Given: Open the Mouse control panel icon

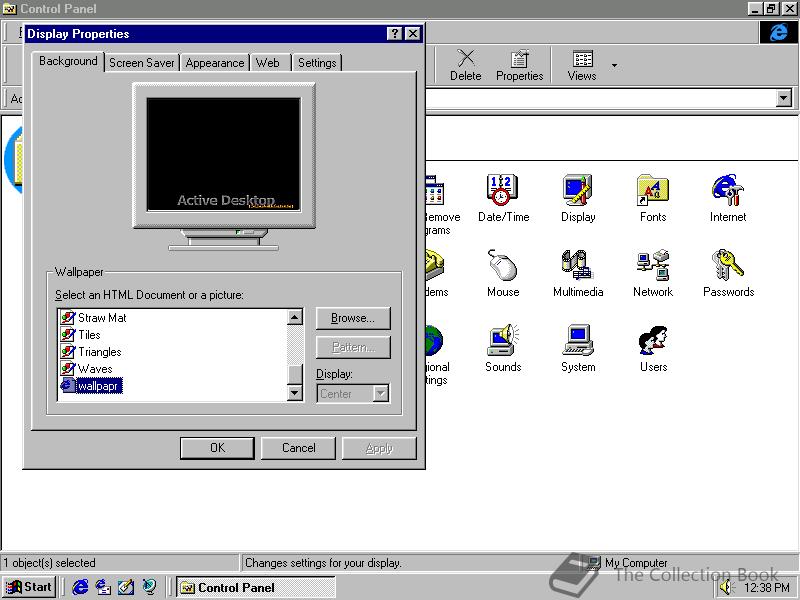Looking at the screenshot, I should point(503,273).
